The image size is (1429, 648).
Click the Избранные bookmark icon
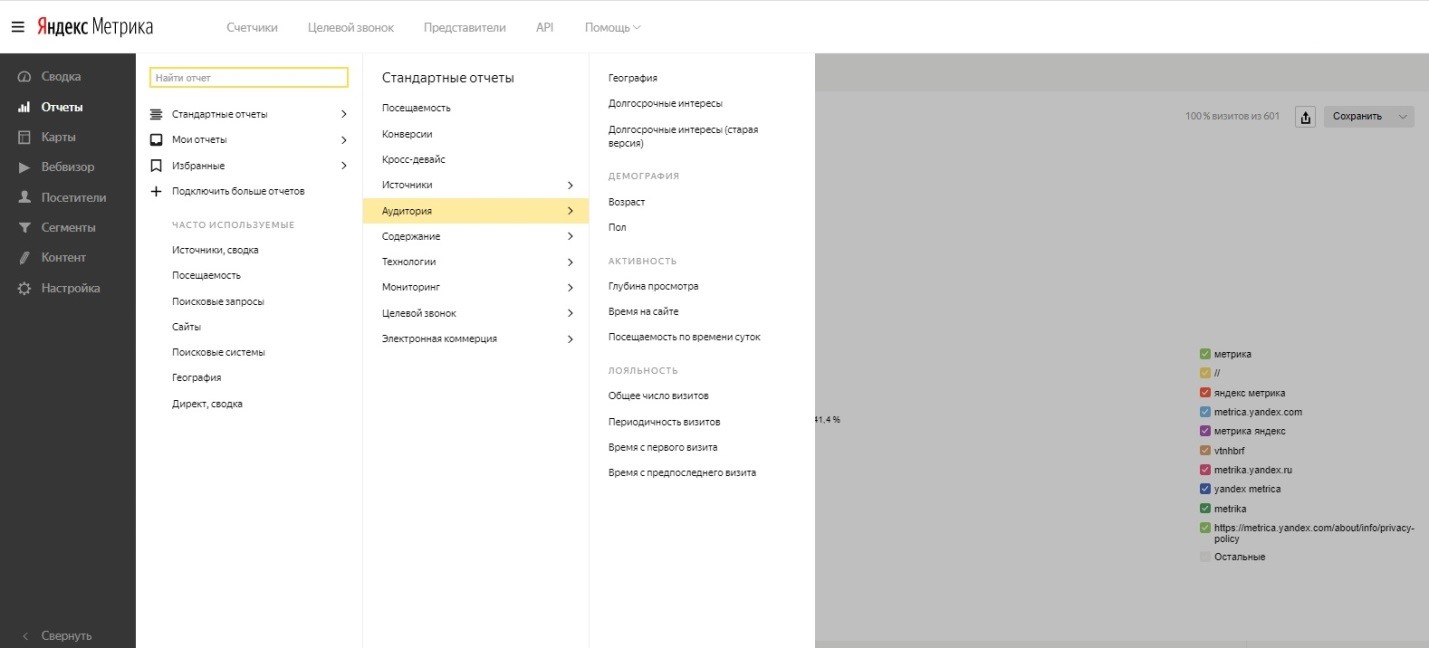(156, 166)
